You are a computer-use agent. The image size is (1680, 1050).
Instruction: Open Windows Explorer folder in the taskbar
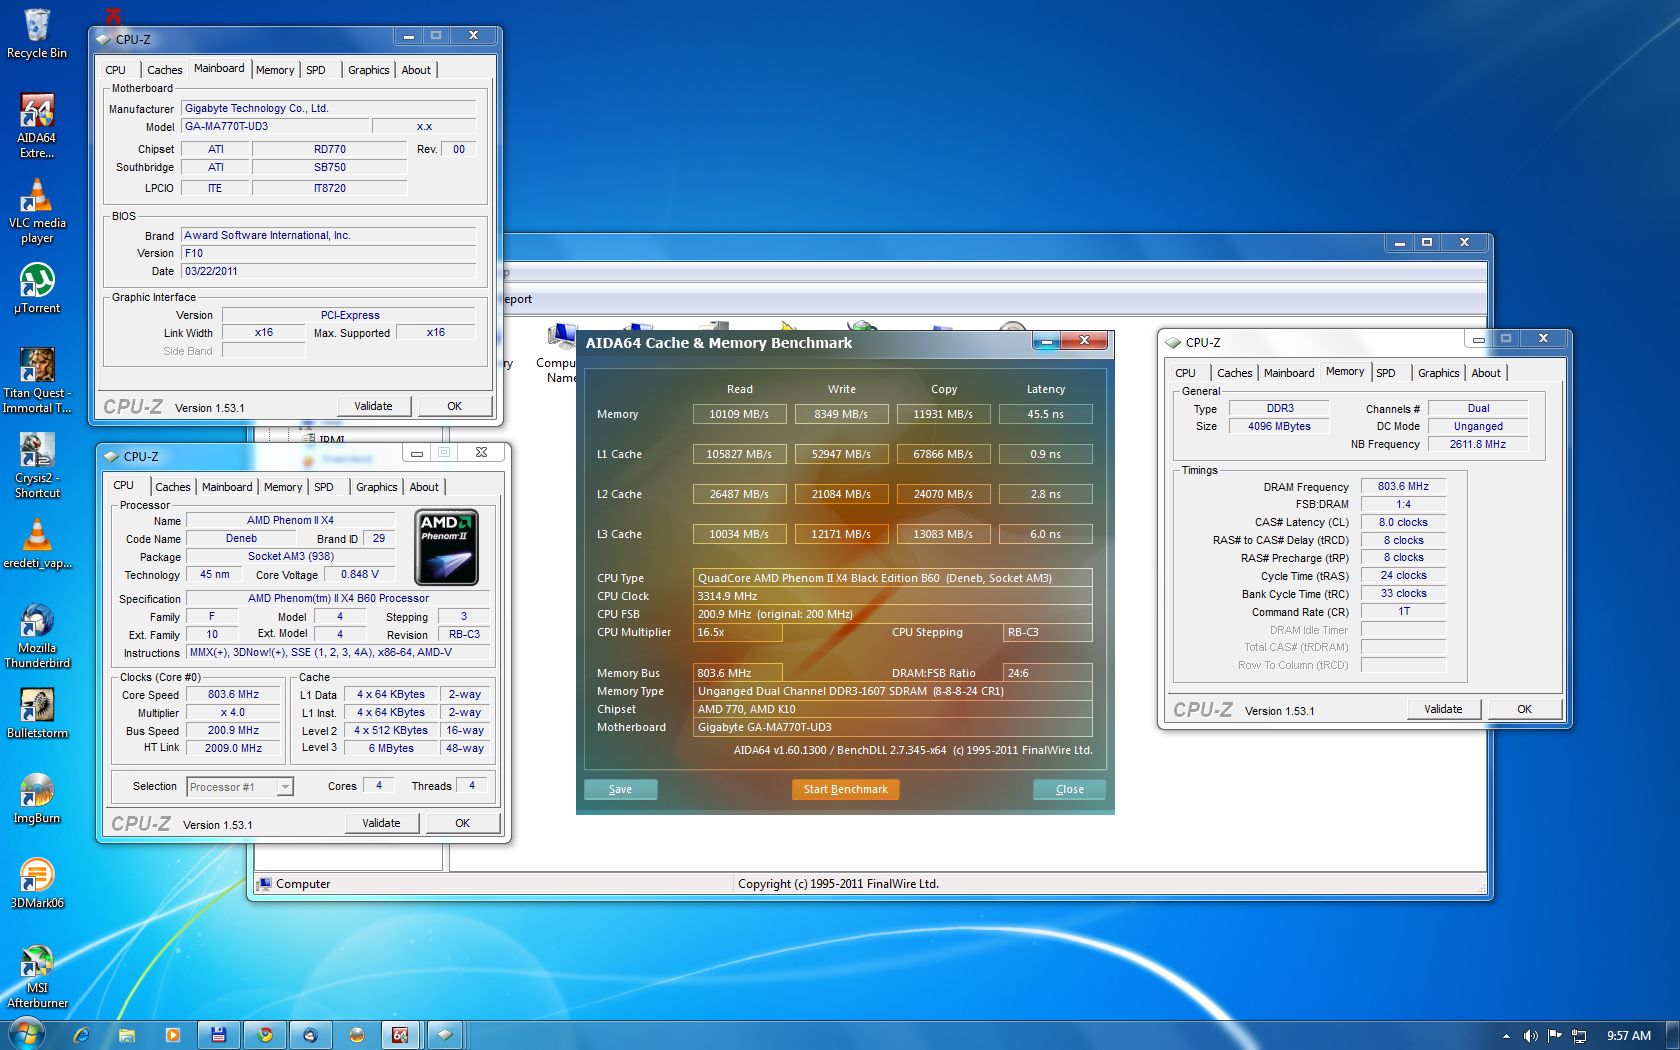coord(127,1035)
